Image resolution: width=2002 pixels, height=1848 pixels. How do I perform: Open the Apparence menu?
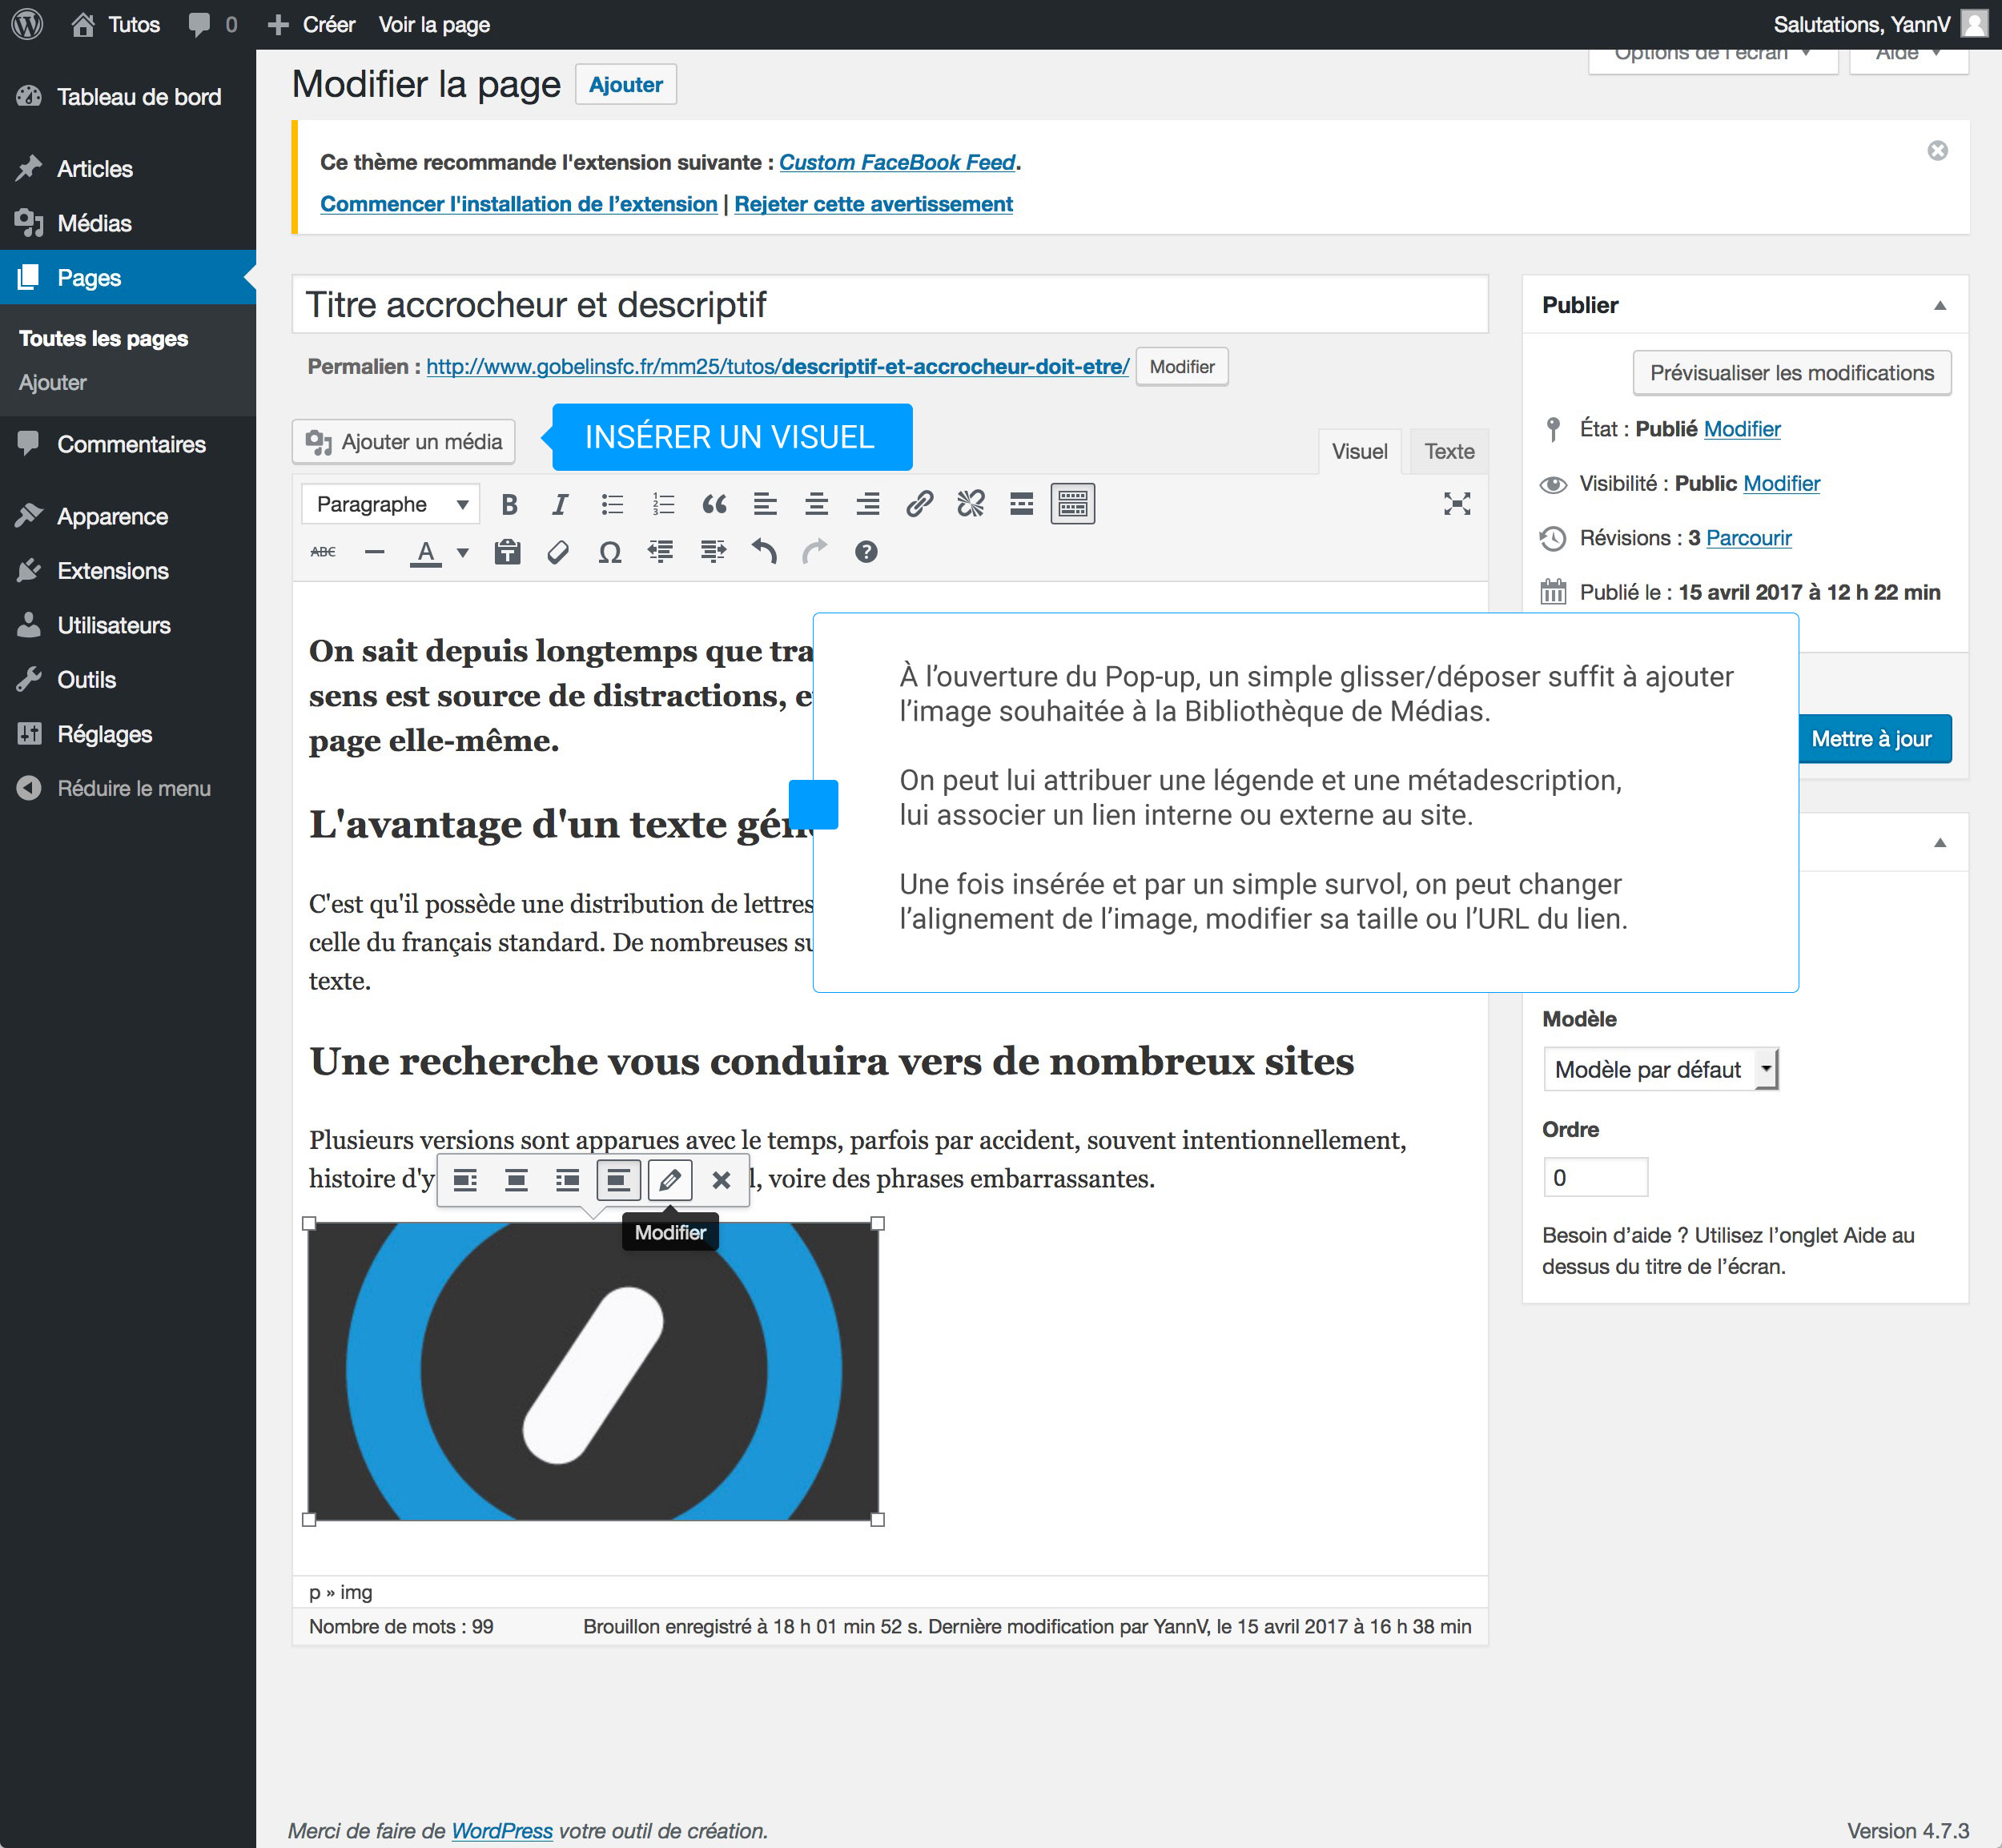pyautogui.click(x=128, y=517)
